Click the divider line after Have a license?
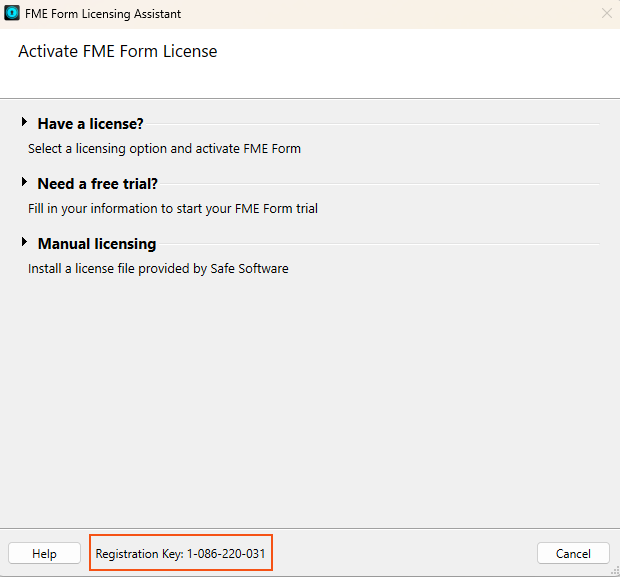Image resolution: width=620 pixels, height=577 pixels. [372, 124]
